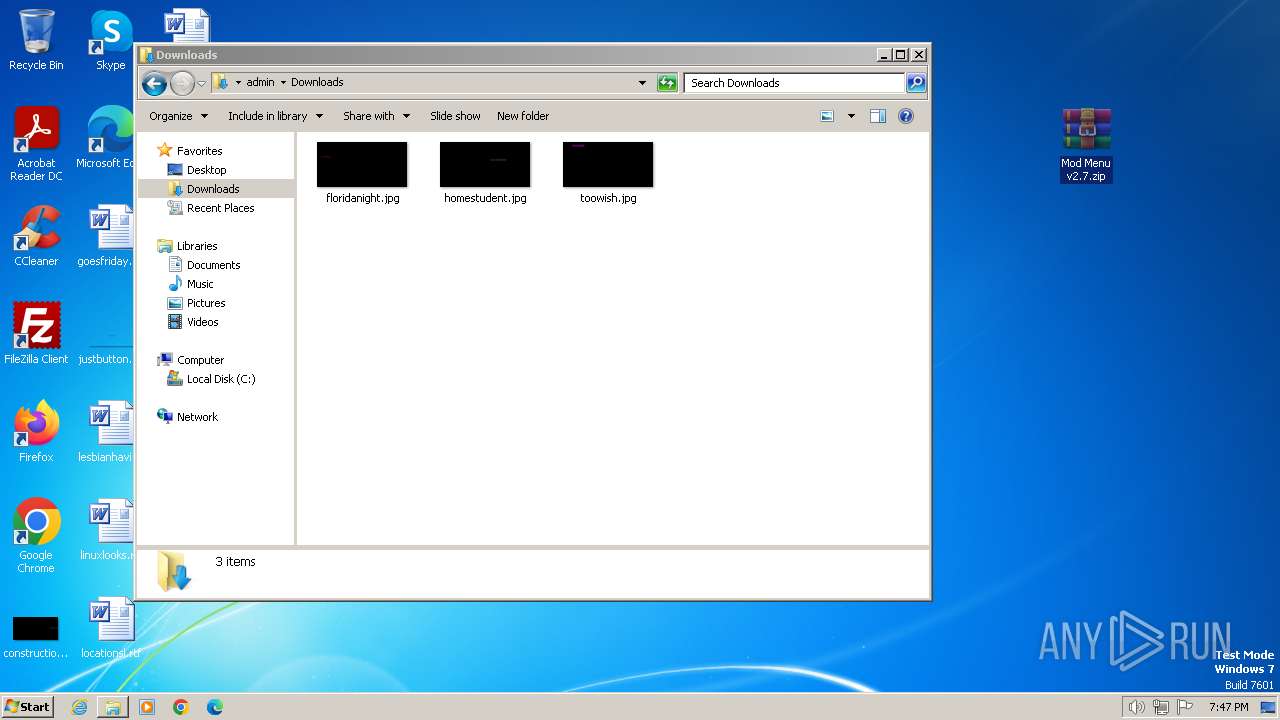Select Favorites in navigation pane
Image resolution: width=1280 pixels, height=720 pixels.
[199, 151]
